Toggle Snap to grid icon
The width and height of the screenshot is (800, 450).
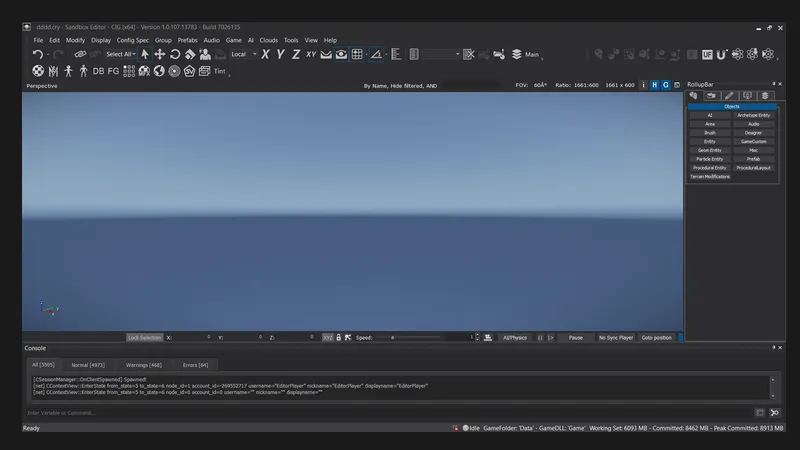[357, 54]
